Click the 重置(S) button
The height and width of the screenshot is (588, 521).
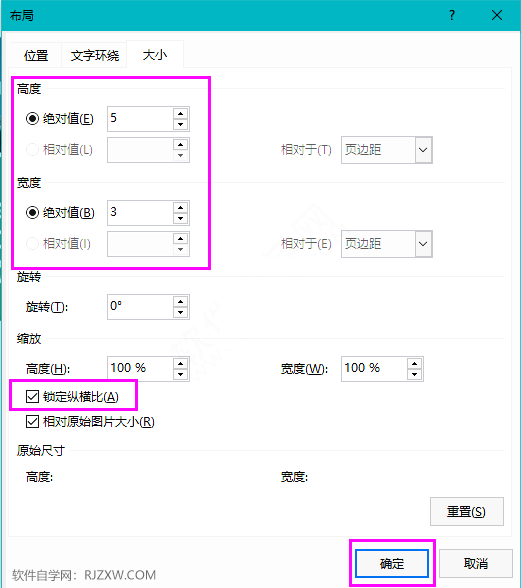[467, 512]
